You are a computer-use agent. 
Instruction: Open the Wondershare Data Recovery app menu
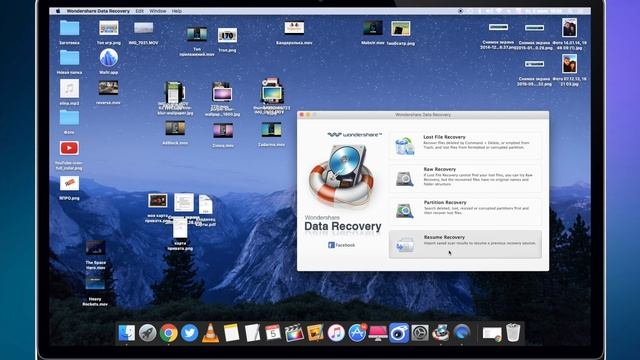[98, 11]
